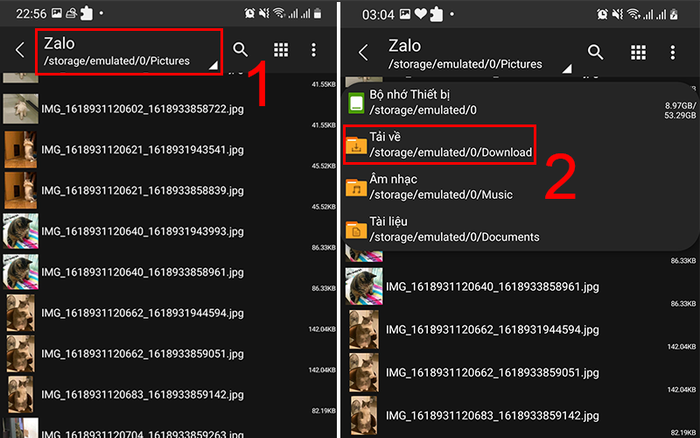Tap the search icon on right screen
The width and height of the screenshot is (700, 438).
click(x=595, y=52)
